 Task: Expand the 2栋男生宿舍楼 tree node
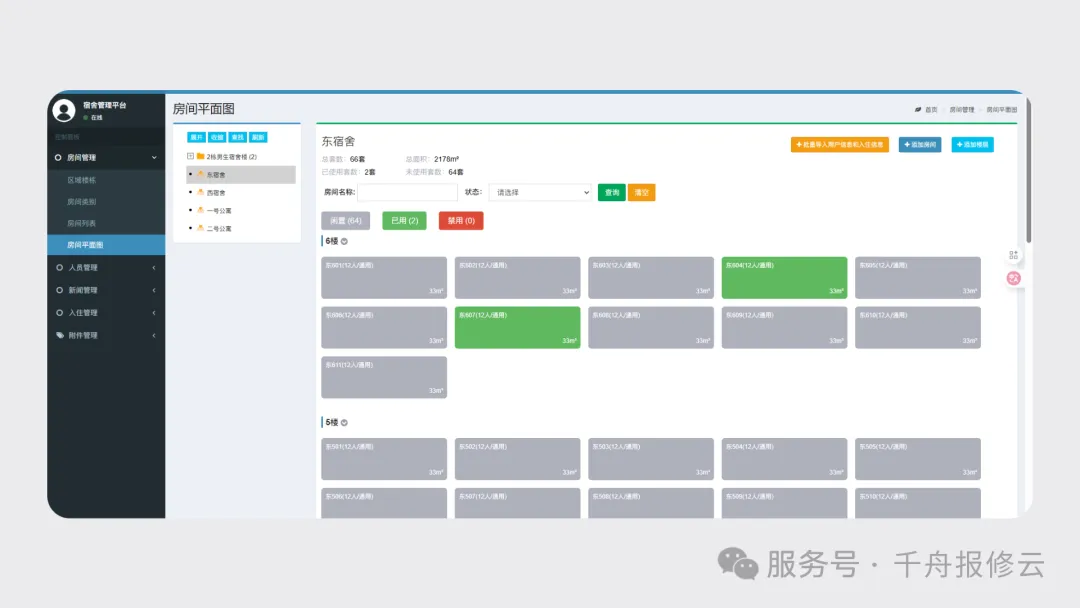(190, 156)
